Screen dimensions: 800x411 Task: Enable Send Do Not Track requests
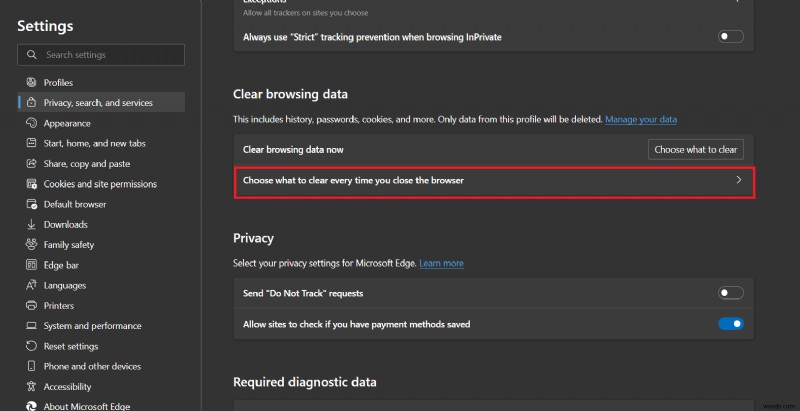click(x=731, y=293)
